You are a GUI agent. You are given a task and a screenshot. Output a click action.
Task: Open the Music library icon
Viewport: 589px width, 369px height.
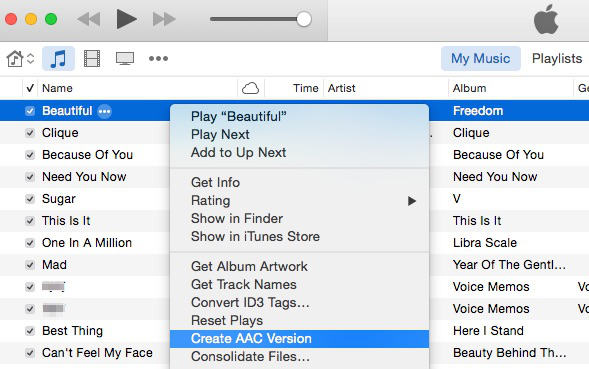pyautogui.click(x=58, y=59)
